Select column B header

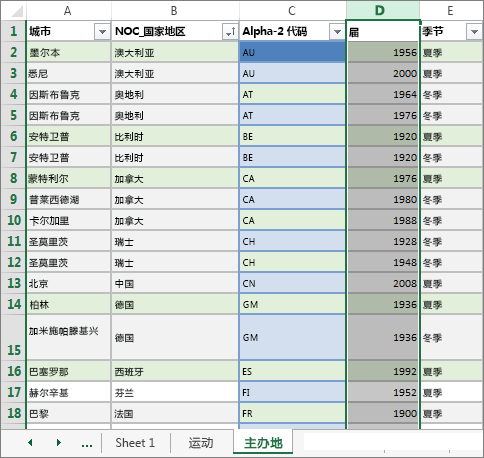tap(175, 11)
